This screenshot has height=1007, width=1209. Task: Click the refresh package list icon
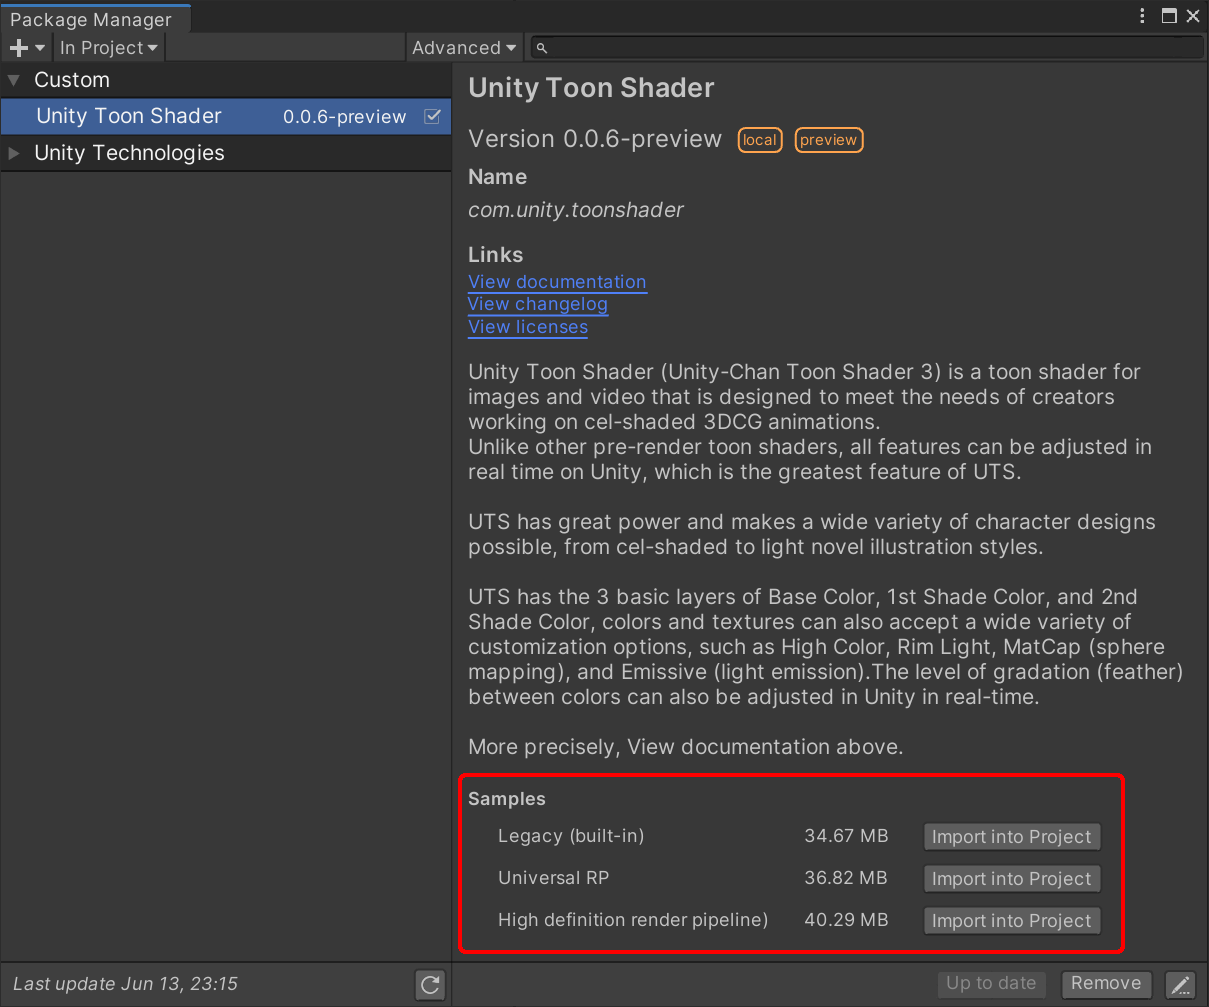coord(430,985)
